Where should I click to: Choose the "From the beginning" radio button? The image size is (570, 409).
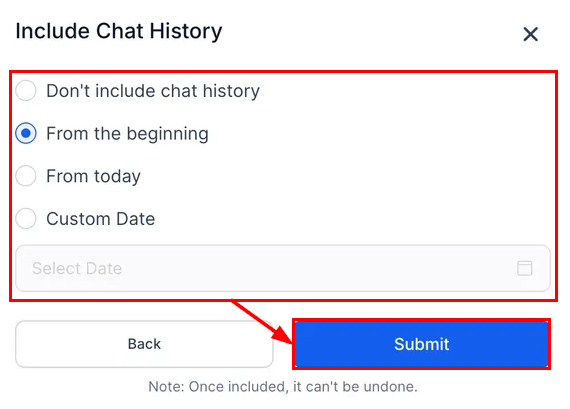point(26,133)
